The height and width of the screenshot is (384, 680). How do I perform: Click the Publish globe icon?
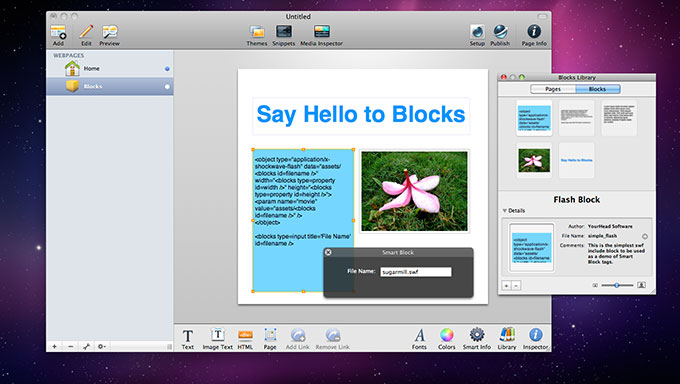tap(500, 32)
